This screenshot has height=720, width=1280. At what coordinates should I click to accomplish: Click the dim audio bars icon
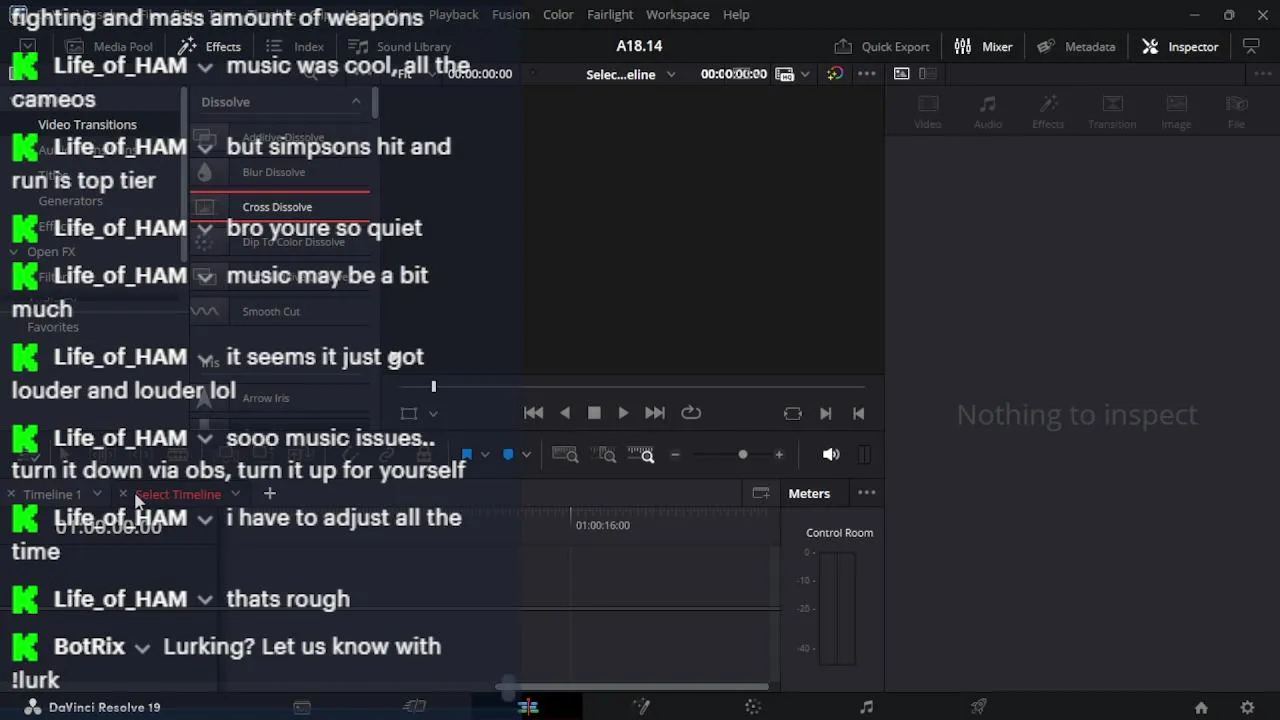pos(865,455)
